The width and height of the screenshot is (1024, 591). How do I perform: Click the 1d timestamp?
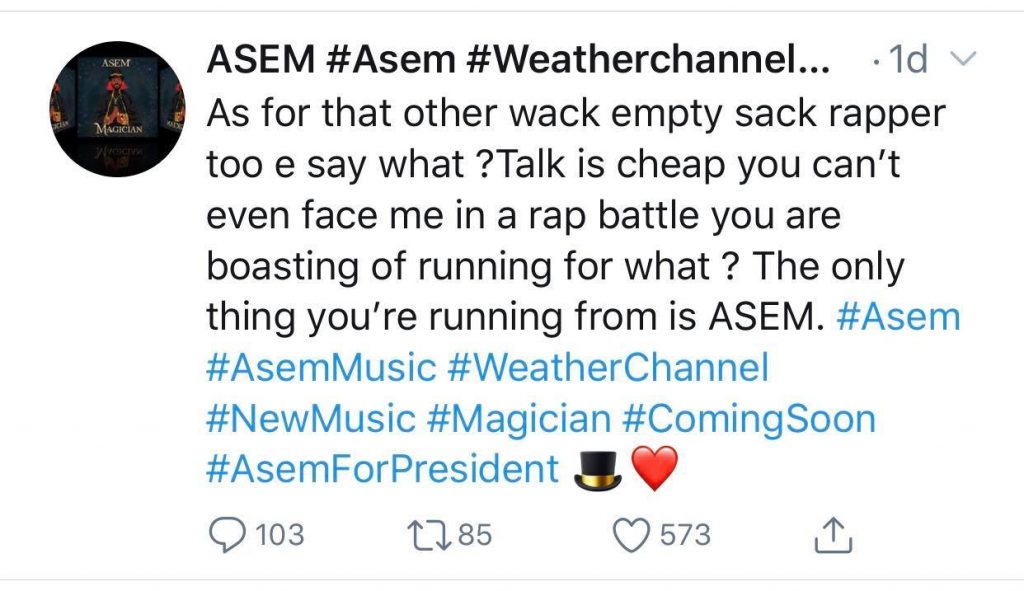pyautogui.click(x=906, y=62)
